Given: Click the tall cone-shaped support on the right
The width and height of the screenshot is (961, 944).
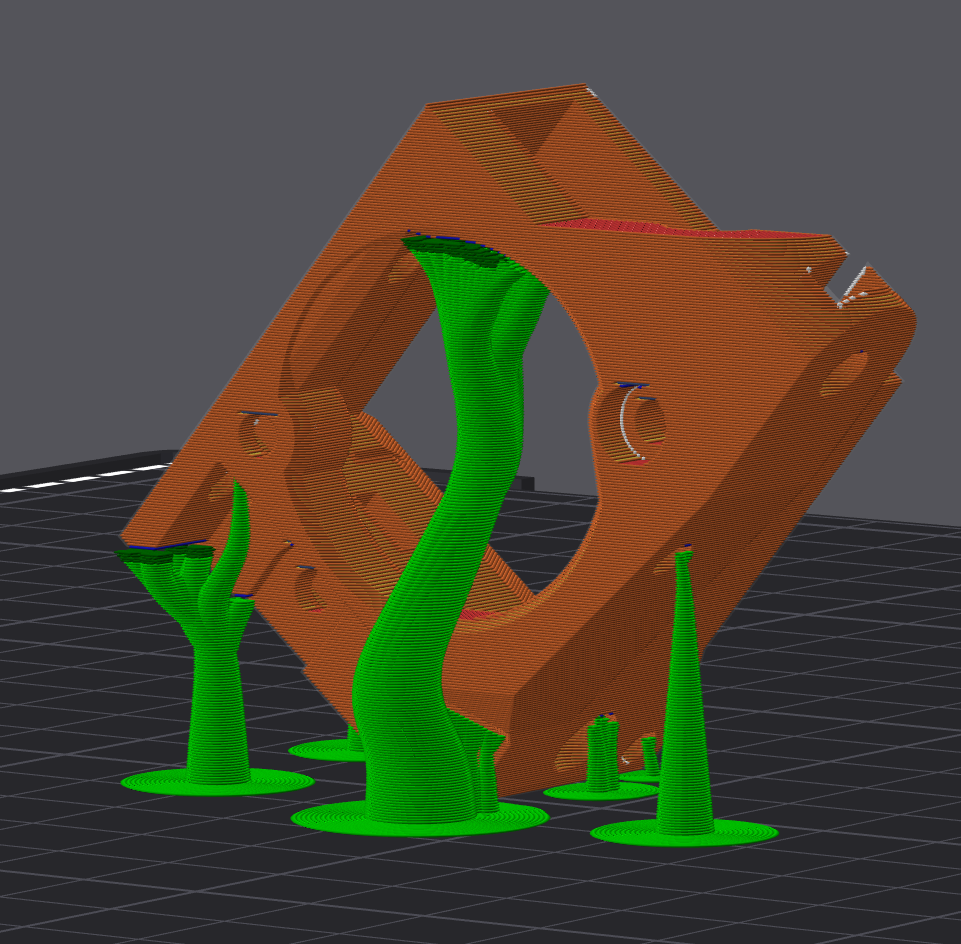Looking at the screenshot, I should [684, 720].
